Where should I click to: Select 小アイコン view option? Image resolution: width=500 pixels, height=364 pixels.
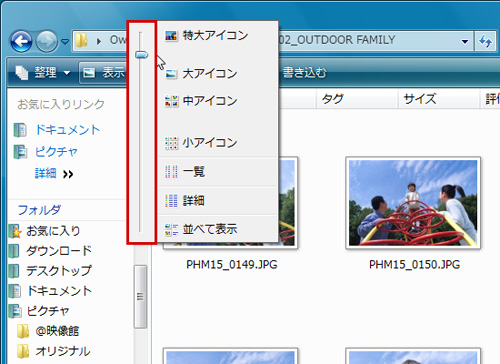tap(218, 143)
